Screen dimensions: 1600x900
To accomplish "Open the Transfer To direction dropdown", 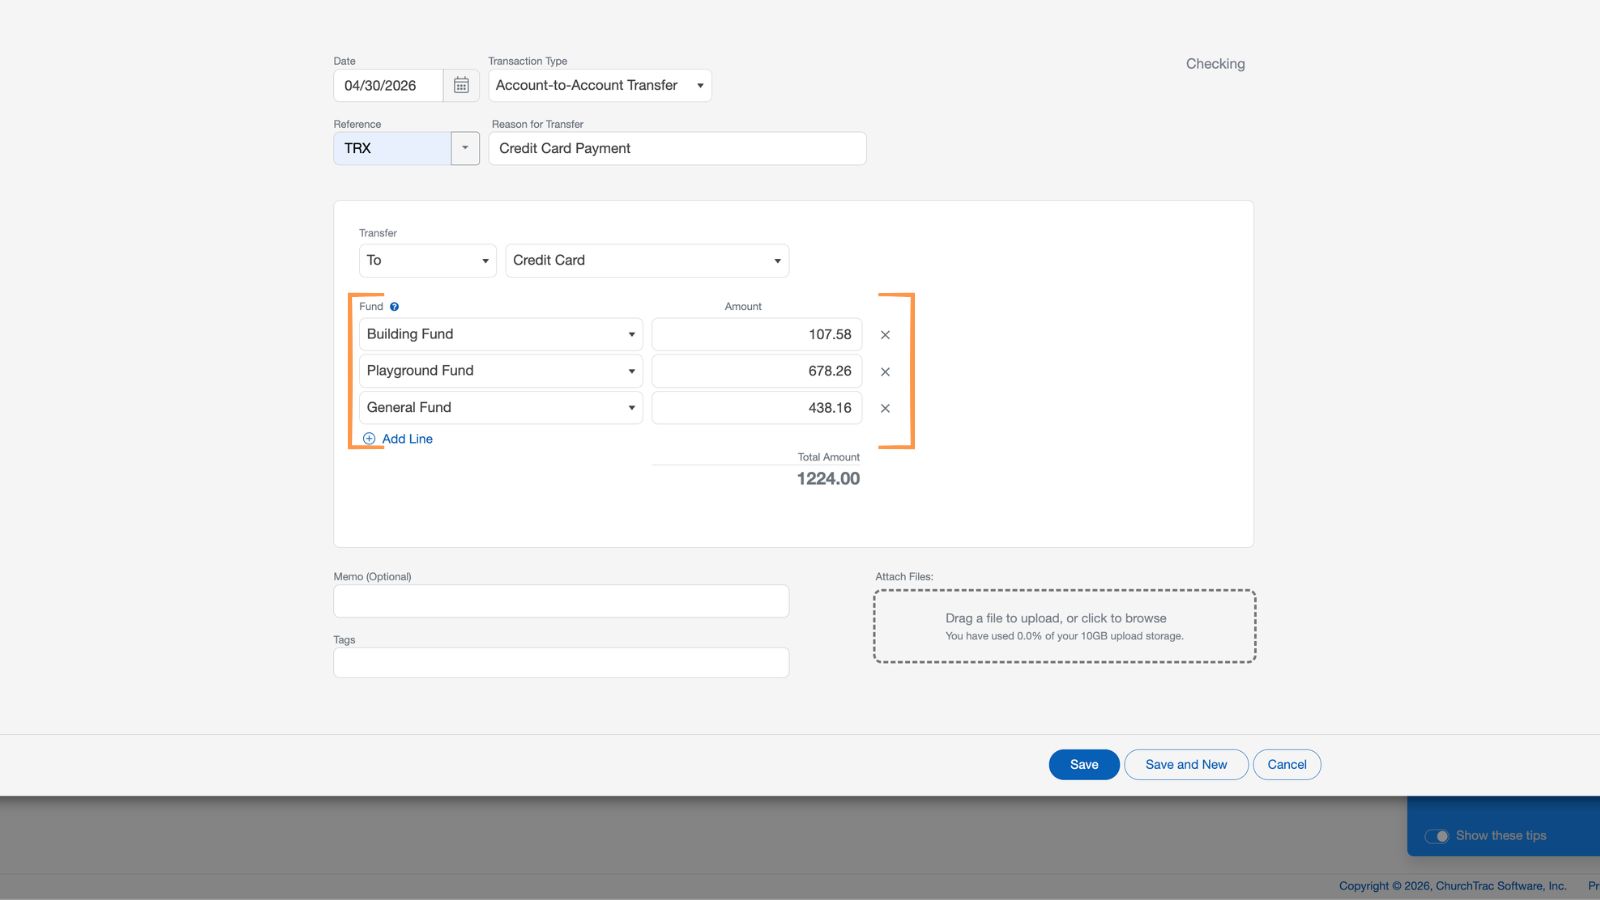I will click(x=427, y=261).
